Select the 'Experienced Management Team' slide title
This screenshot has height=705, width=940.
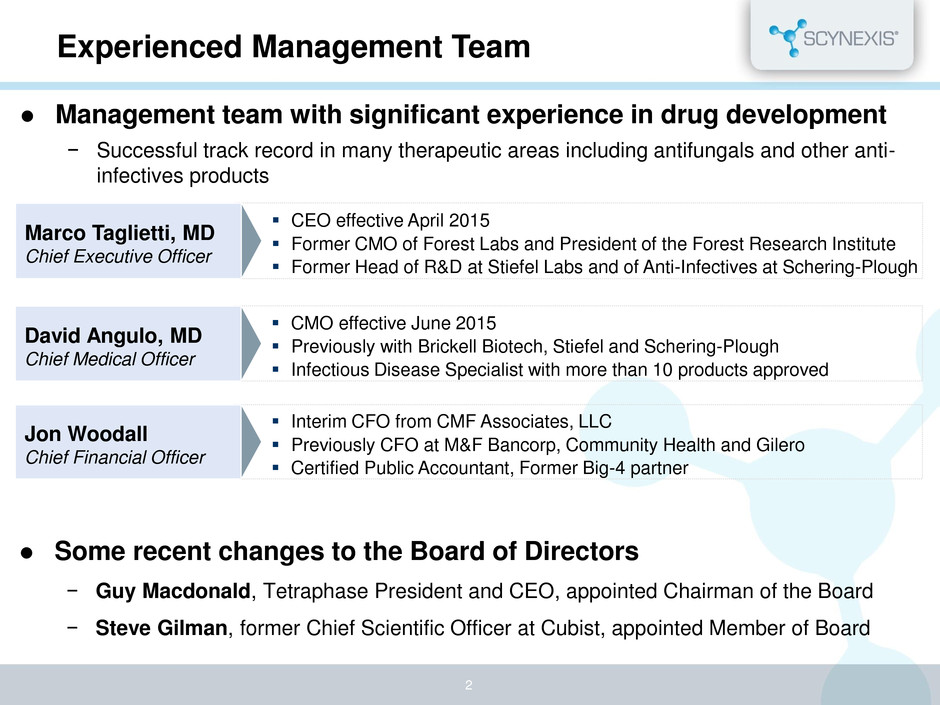[x=293, y=45]
